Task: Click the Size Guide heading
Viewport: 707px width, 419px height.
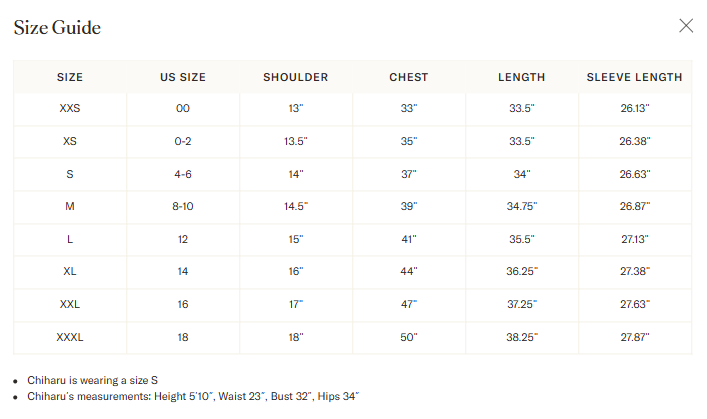Action: coord(57,28)
